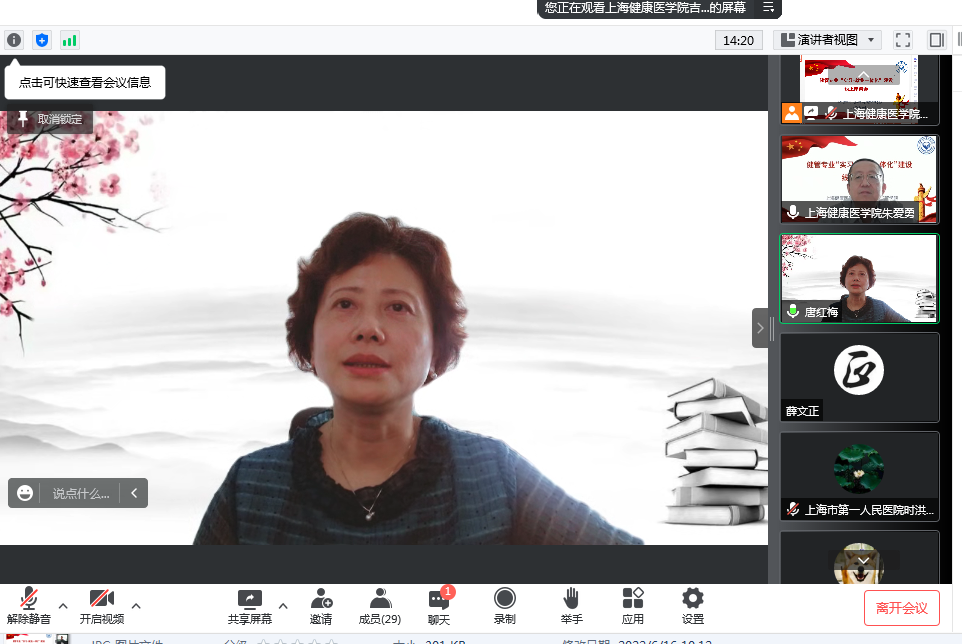The image size is (962, 644).
Task: Open Apps (应用) icon
Action: [x=632, y=606]
